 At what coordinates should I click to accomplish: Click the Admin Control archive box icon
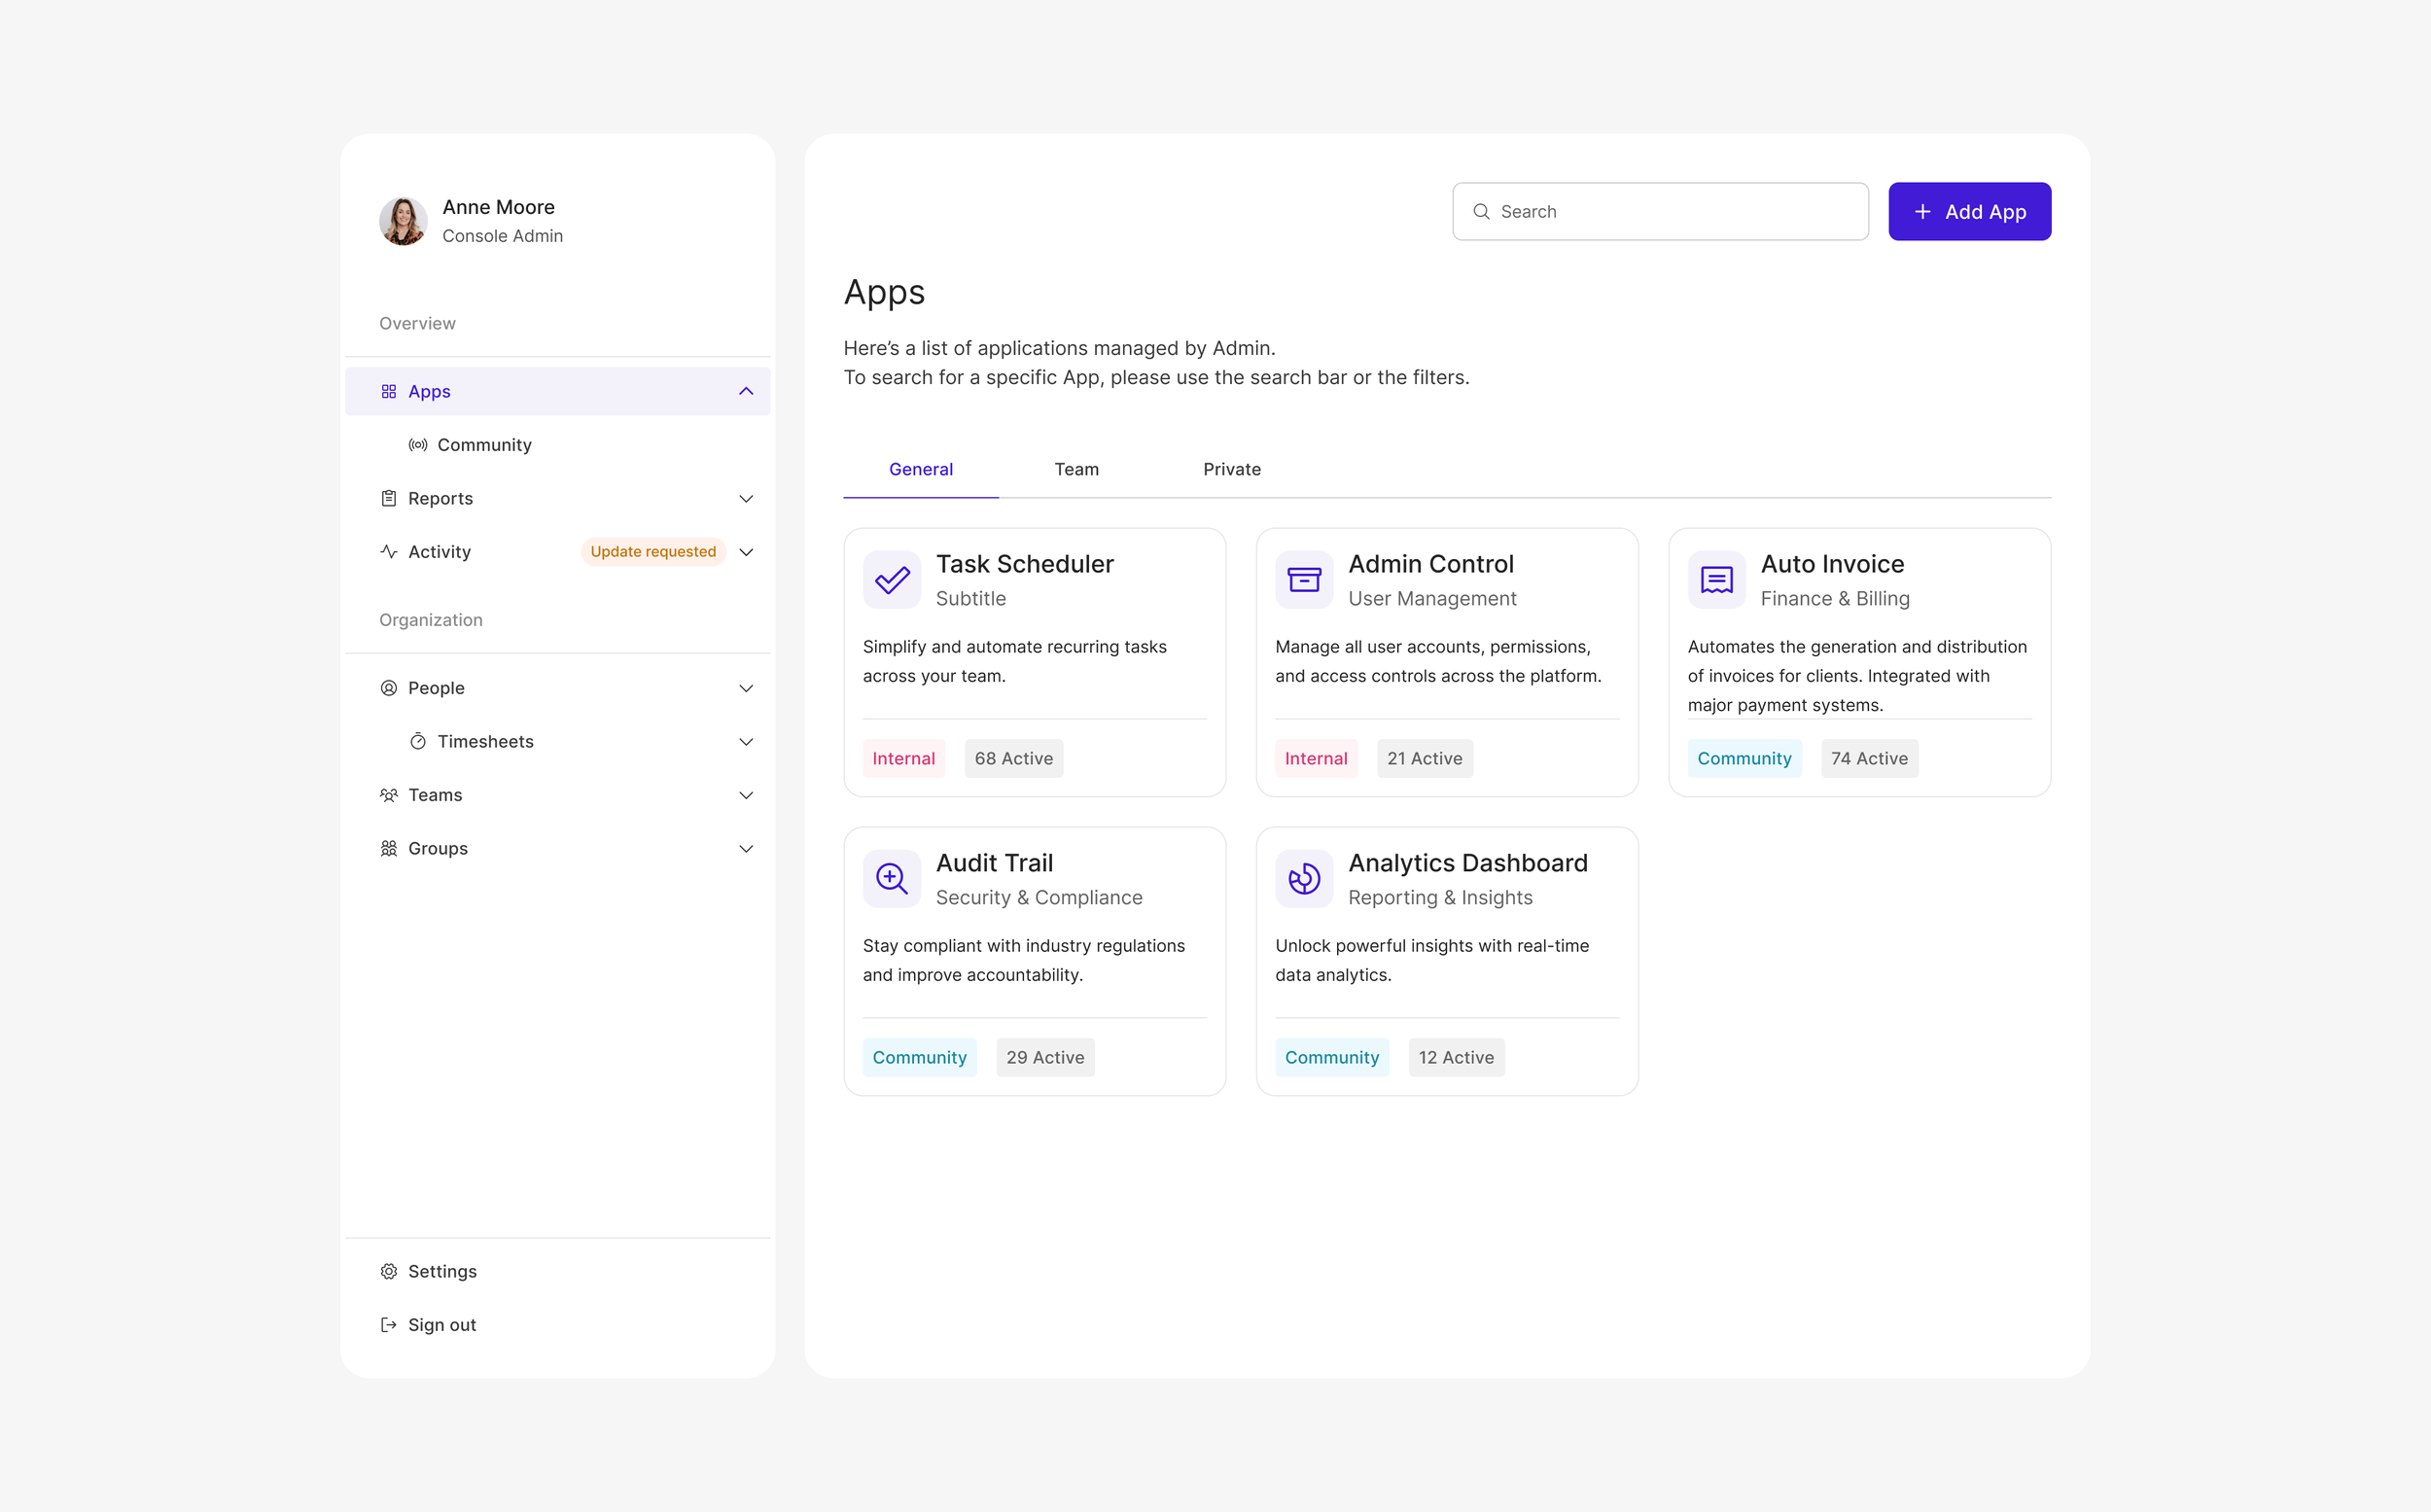click(x=1303, y=580)
